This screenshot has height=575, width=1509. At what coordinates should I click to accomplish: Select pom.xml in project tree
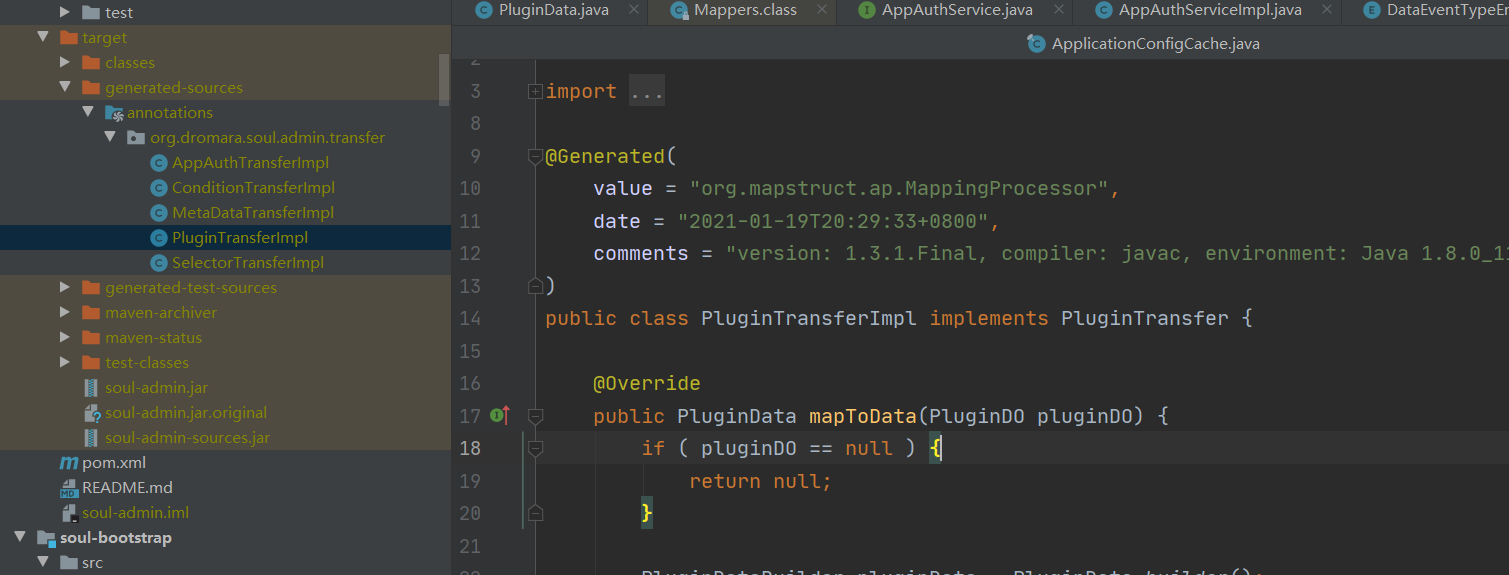114,462
